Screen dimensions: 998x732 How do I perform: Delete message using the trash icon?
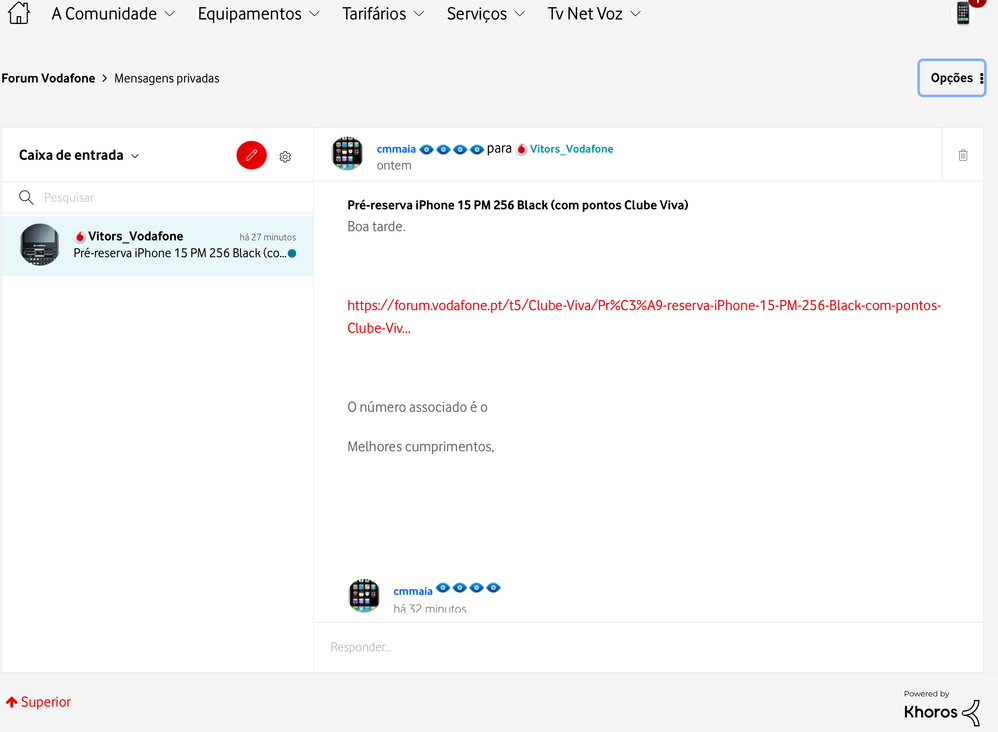point(962,155)
